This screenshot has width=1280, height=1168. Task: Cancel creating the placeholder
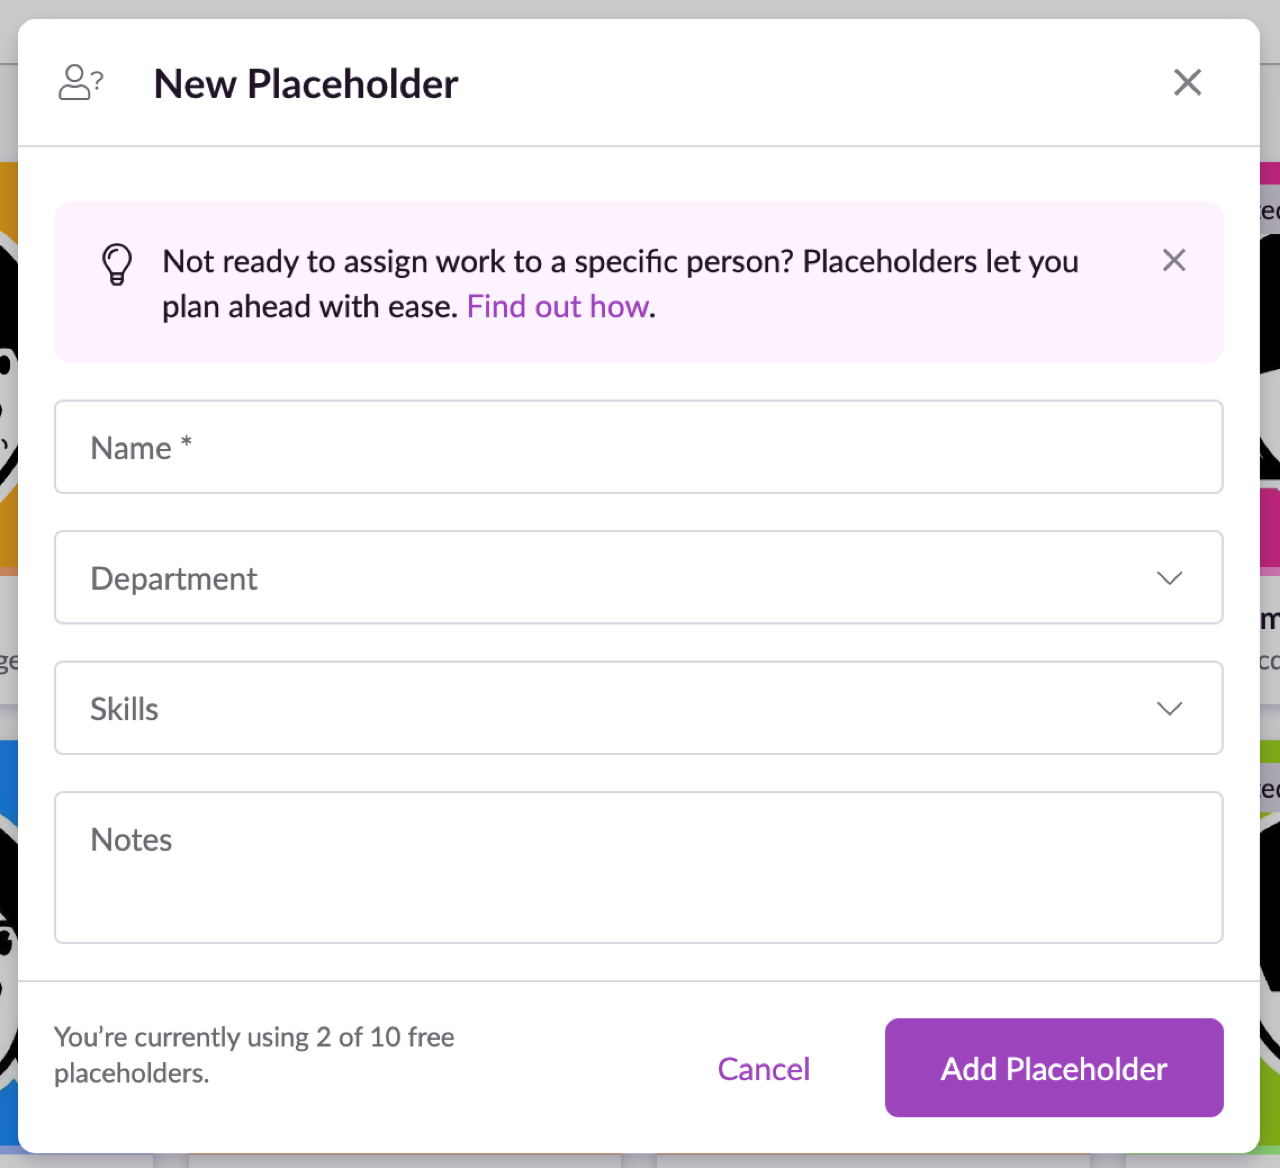coord(763,1068)
